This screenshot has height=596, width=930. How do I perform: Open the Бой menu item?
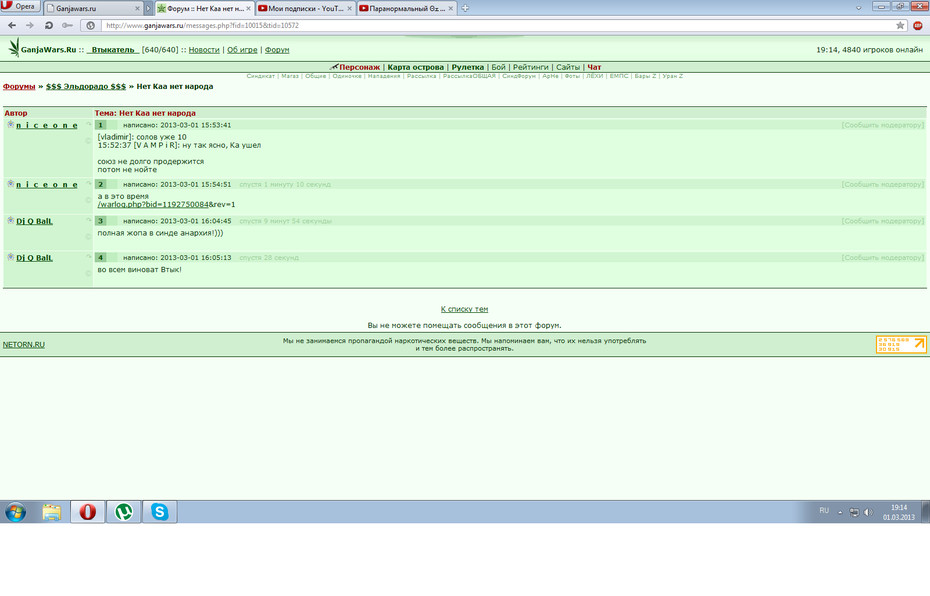point(498,67)
